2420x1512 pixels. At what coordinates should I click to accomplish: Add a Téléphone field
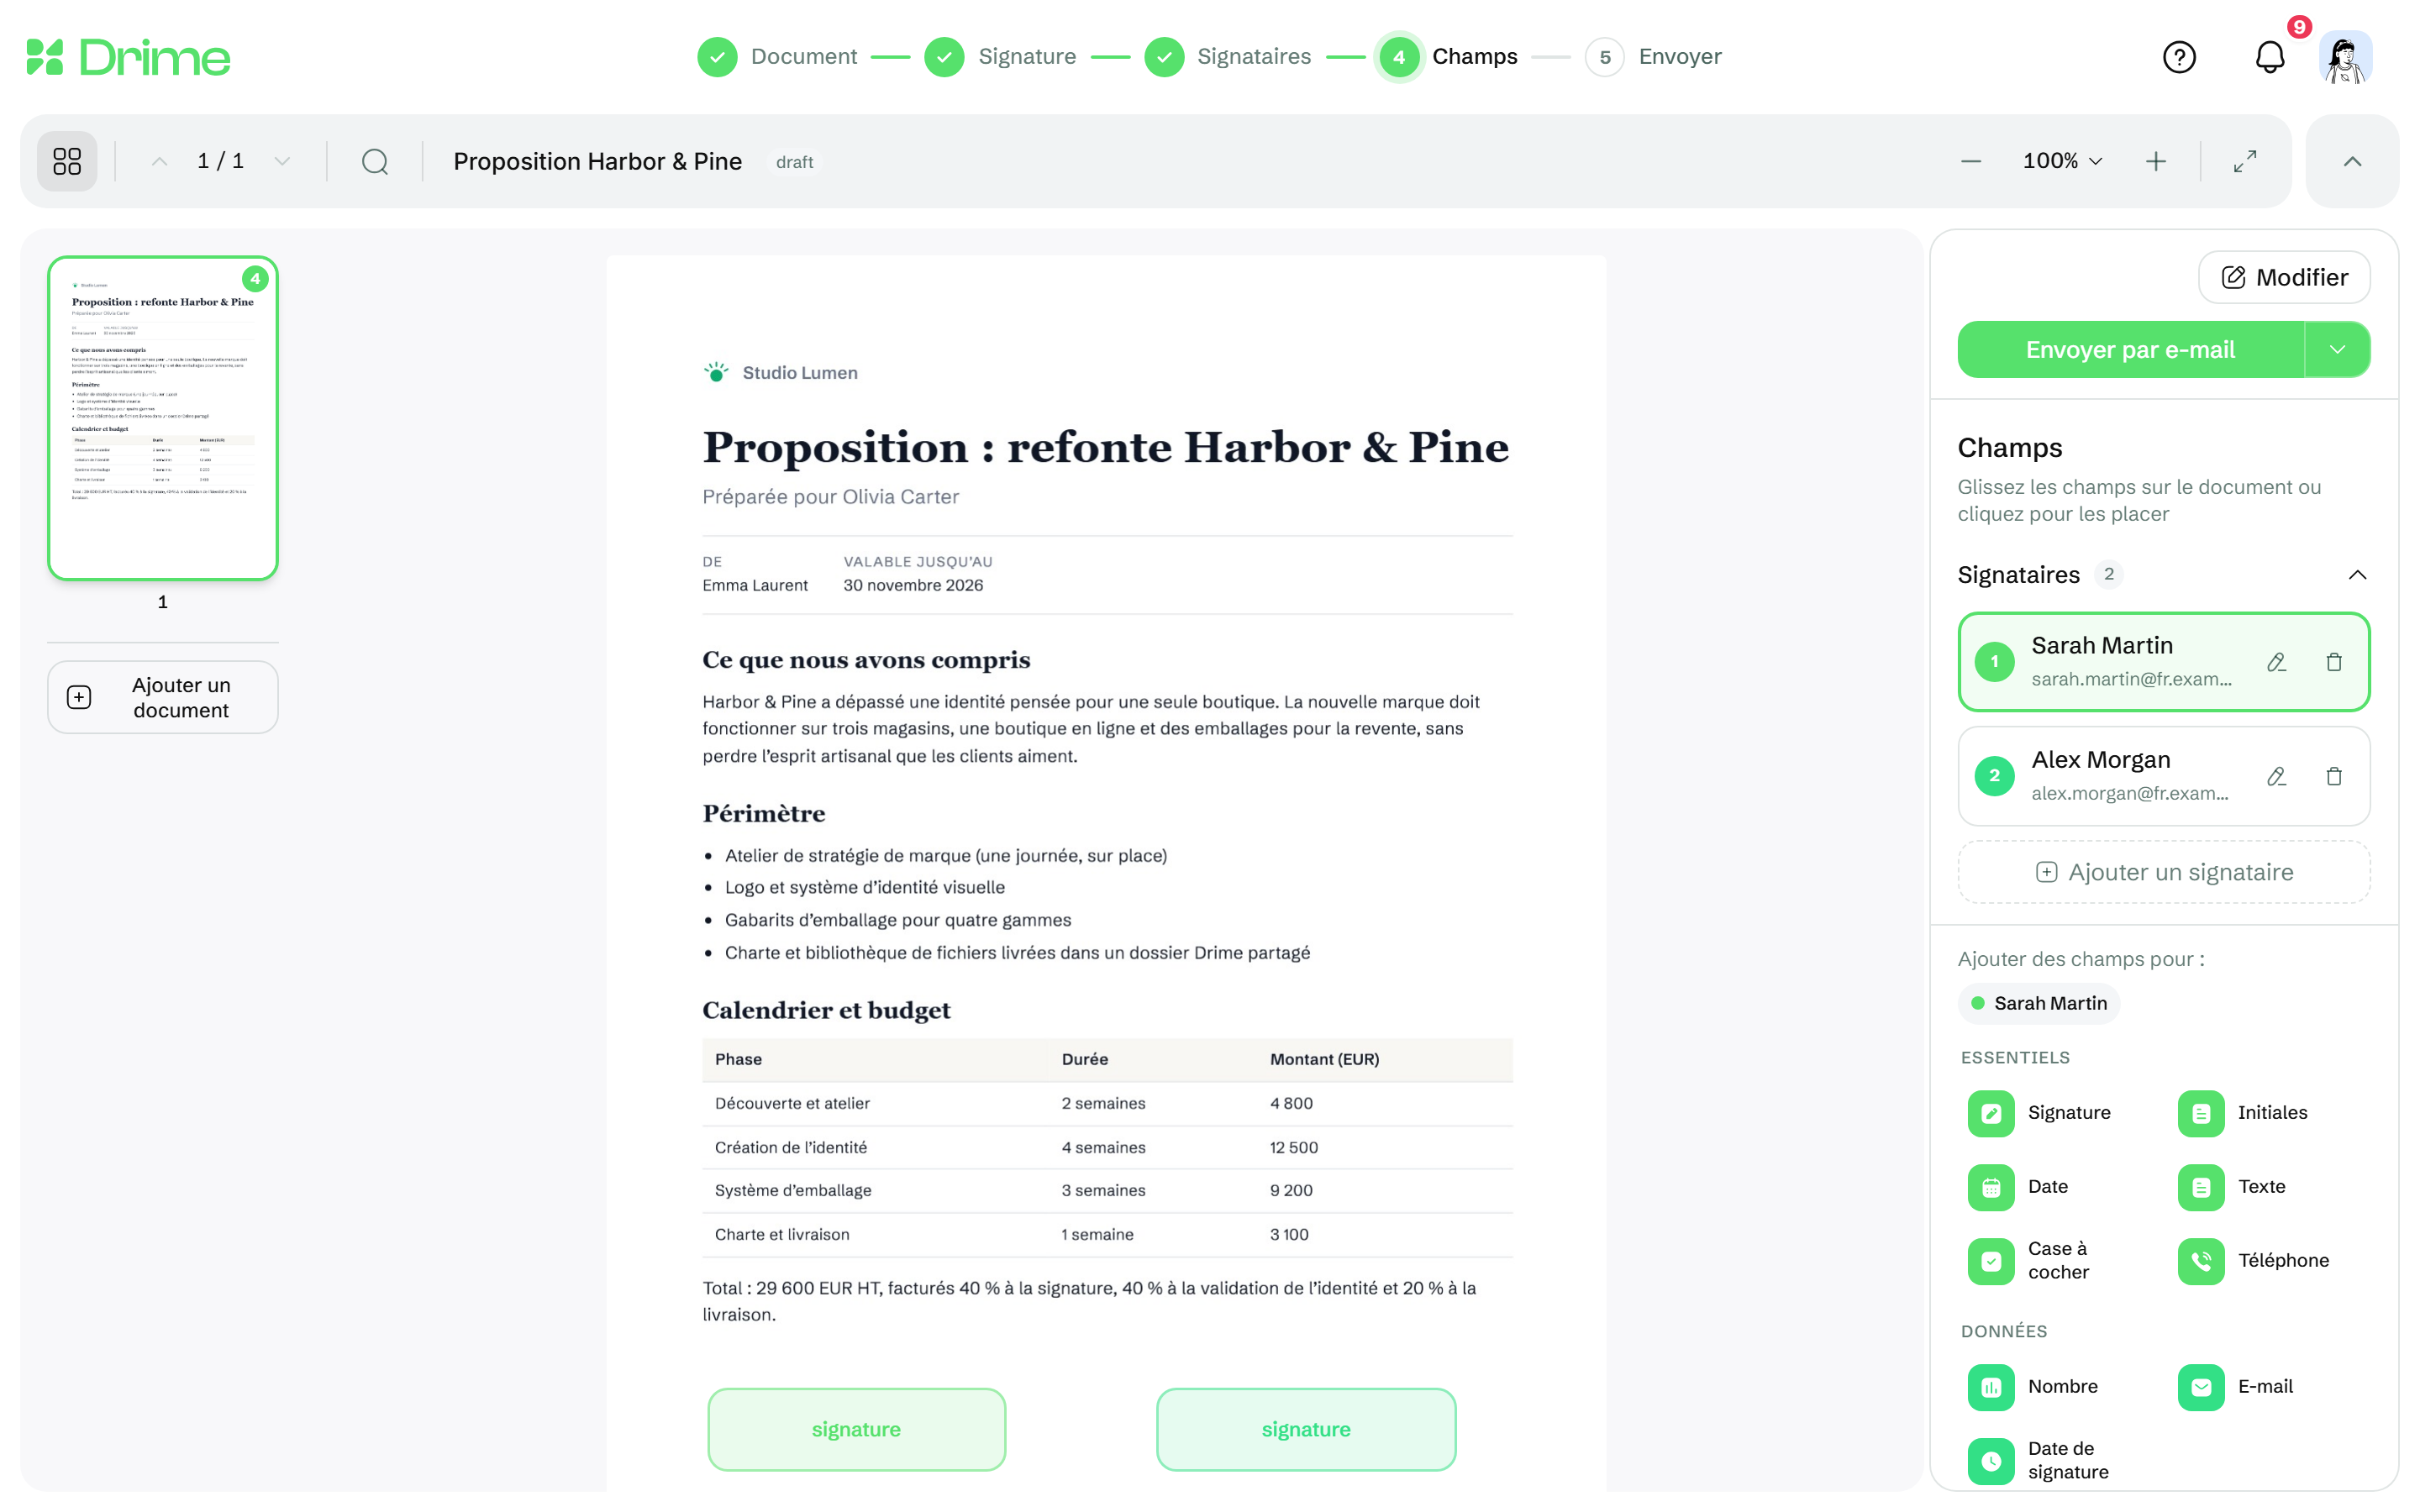[2254, 1261]
